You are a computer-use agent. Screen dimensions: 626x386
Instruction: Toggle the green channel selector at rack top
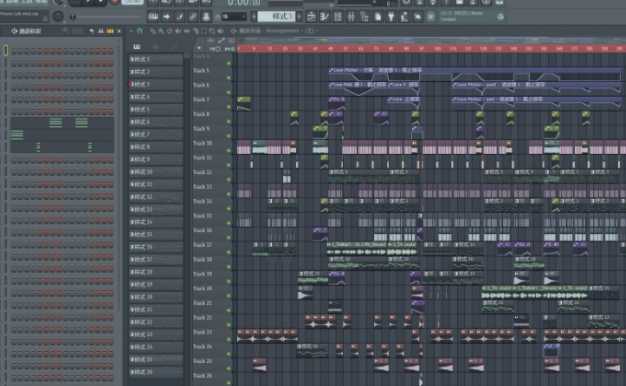pos(5,50)
